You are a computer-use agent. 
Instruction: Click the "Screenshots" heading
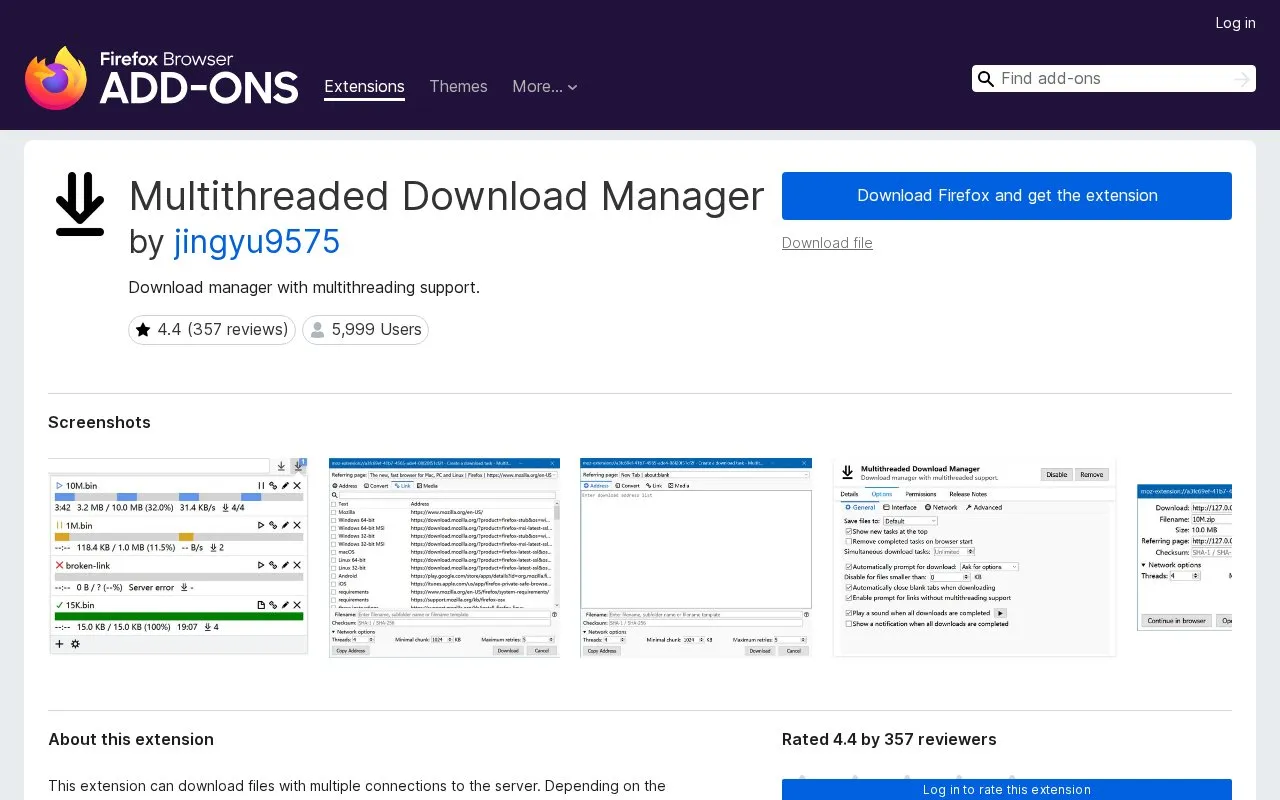(99, 422)
